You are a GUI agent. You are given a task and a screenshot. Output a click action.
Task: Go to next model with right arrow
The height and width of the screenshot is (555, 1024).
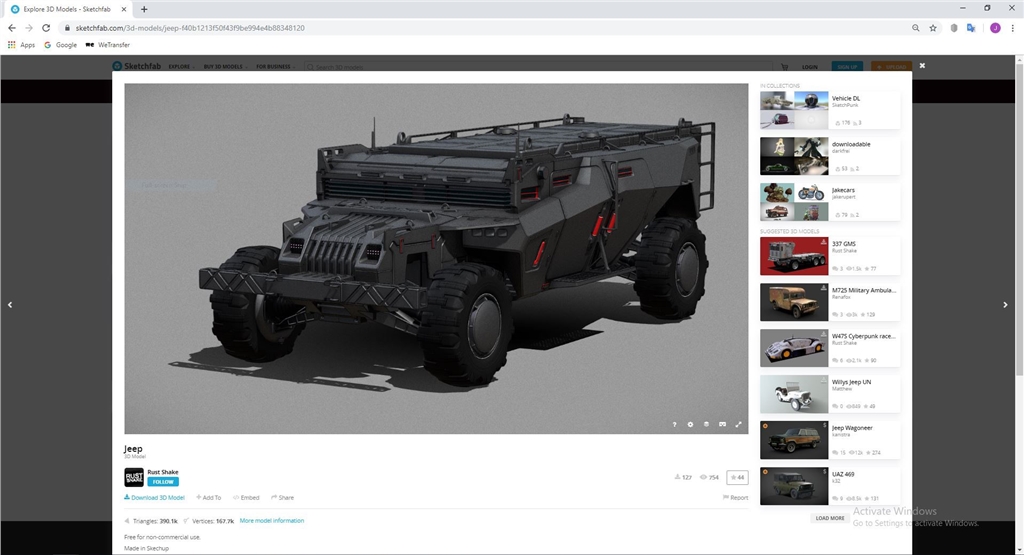1006,305
